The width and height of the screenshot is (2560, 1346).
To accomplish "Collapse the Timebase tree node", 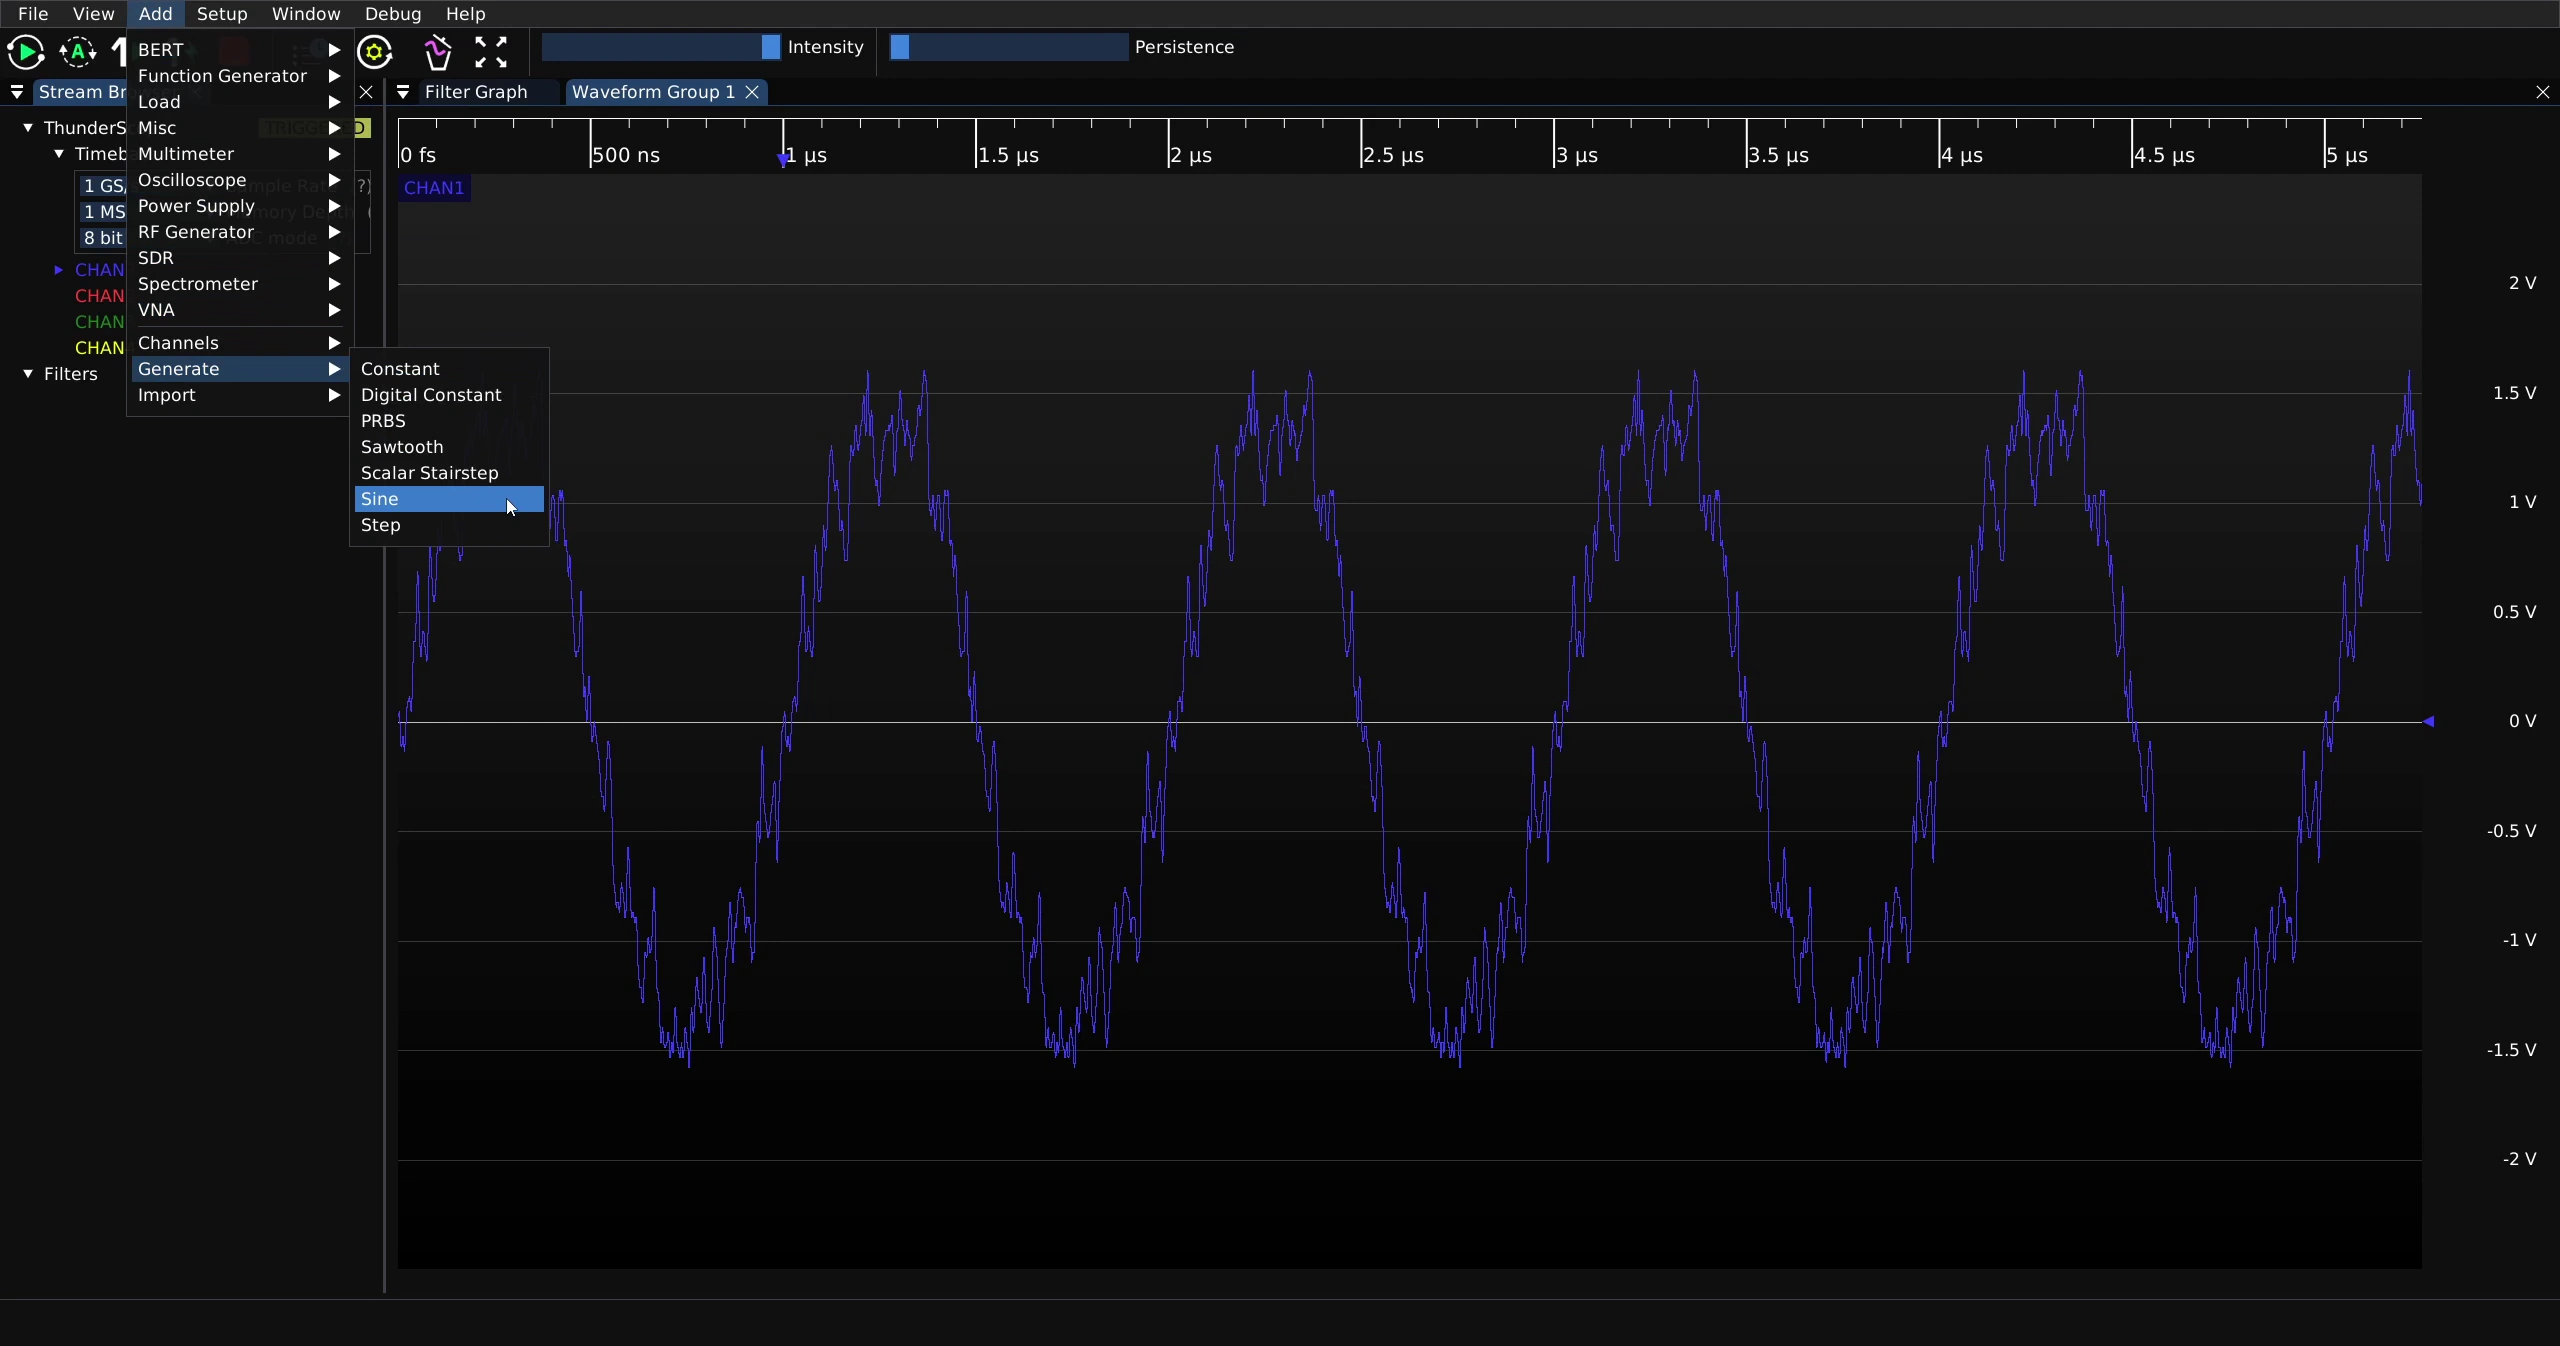I will pos(59,154).
